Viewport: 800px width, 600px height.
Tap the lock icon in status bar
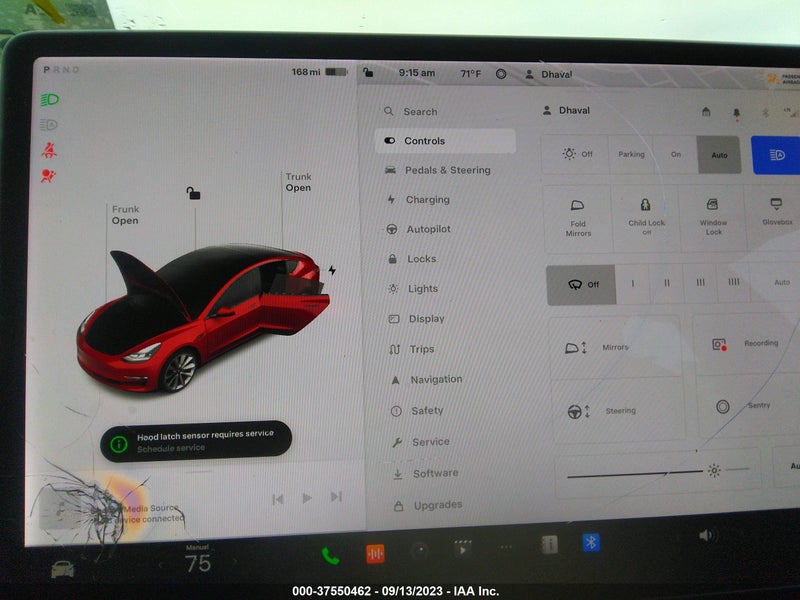pyautogui.click(x=368, y=72)
